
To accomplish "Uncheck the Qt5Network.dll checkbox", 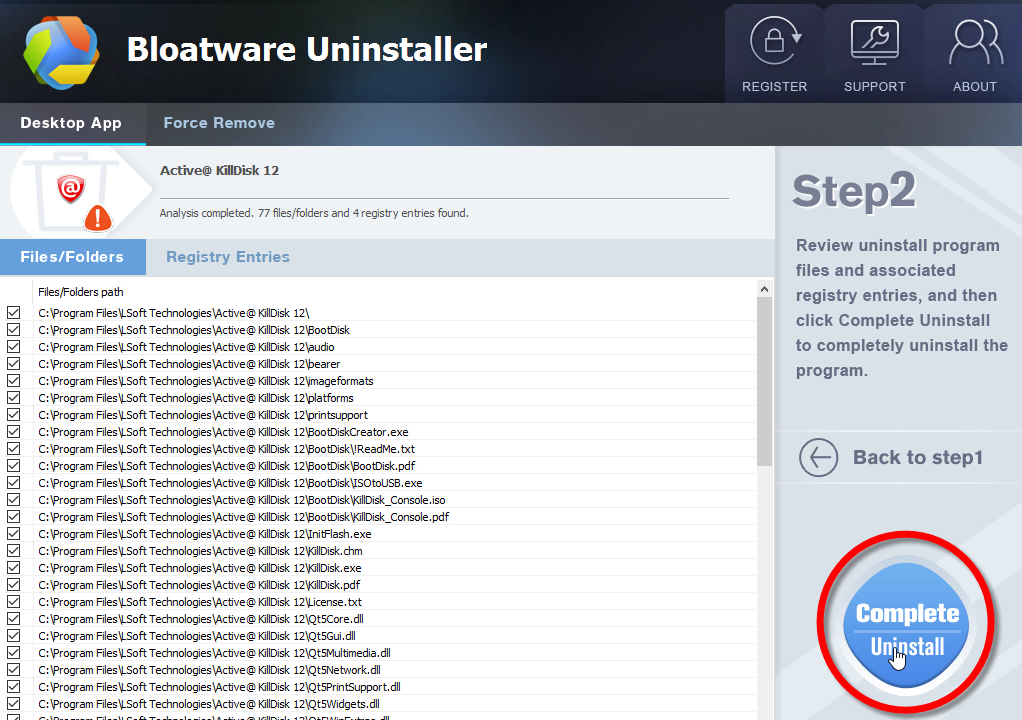I will [x=13, y=669].
